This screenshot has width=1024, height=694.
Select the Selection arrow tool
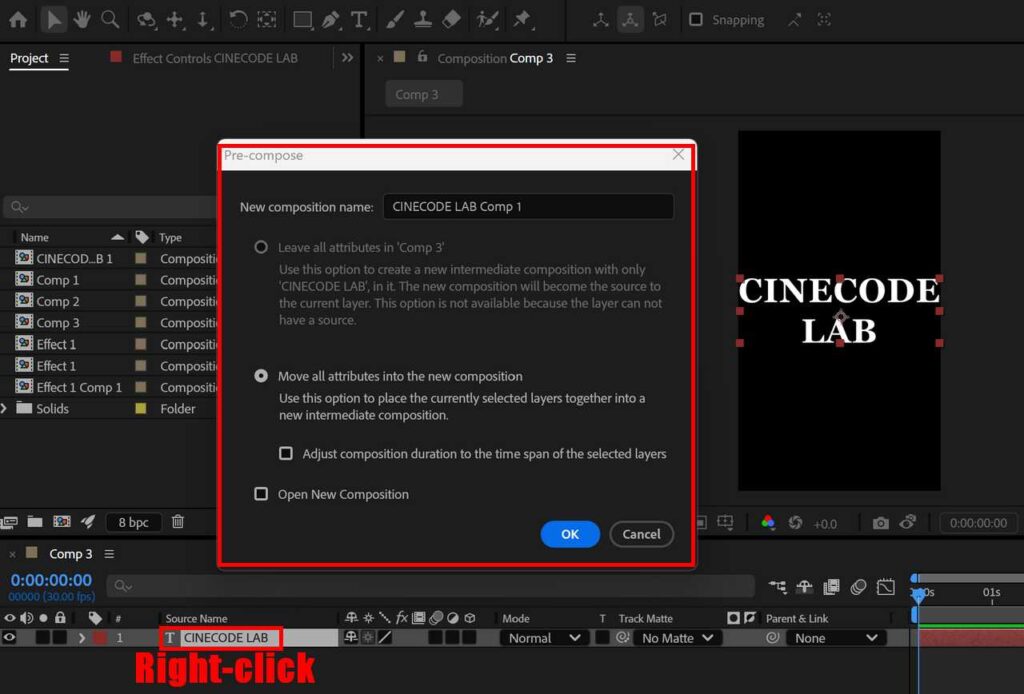pos(54,20)
